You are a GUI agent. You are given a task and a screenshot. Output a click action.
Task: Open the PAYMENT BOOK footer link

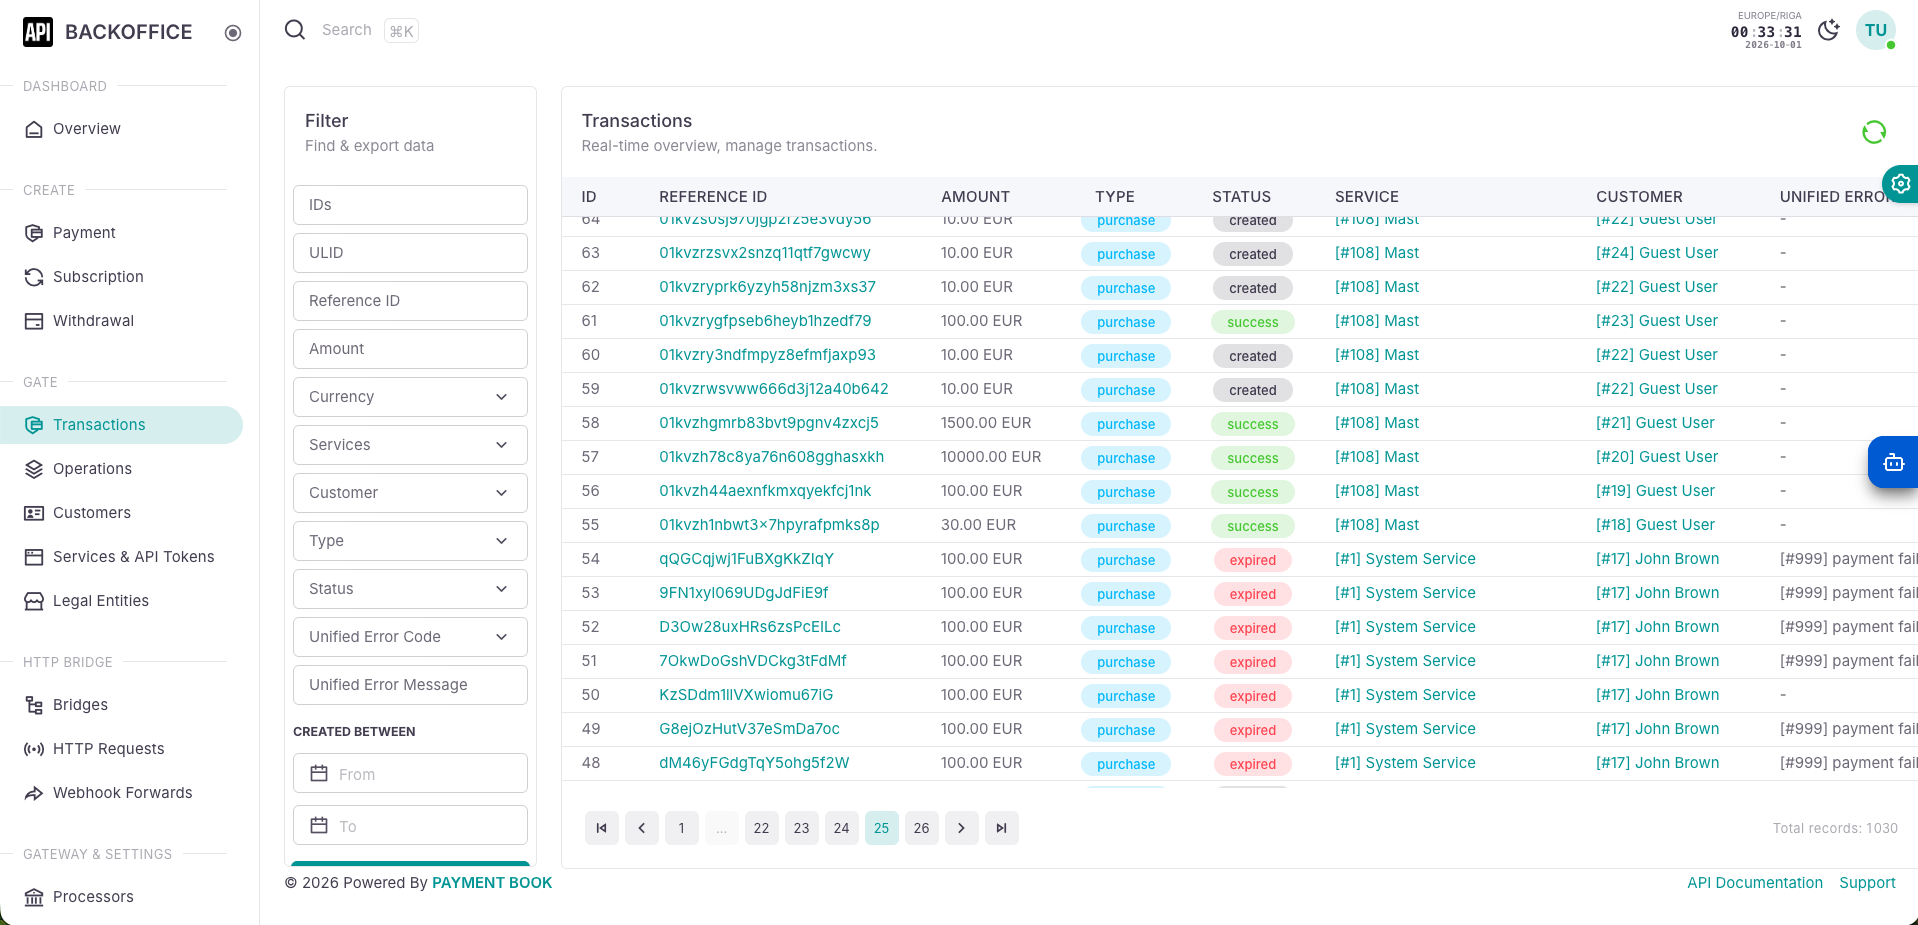[x=492, y=883]
